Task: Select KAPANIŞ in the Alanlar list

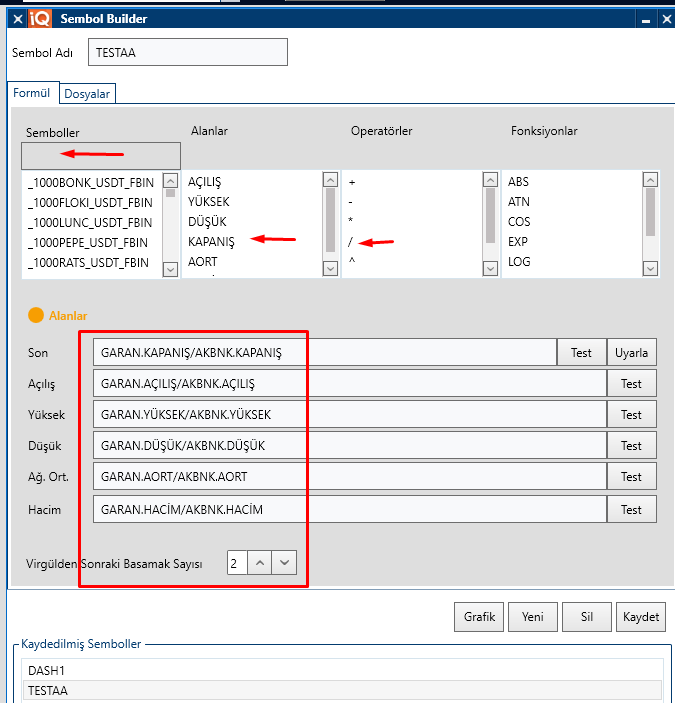Action: click(x=211, y=242)
